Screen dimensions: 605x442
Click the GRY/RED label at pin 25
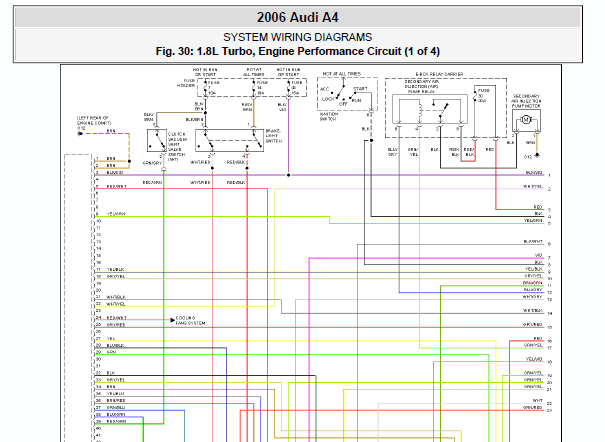click(116, 324)
